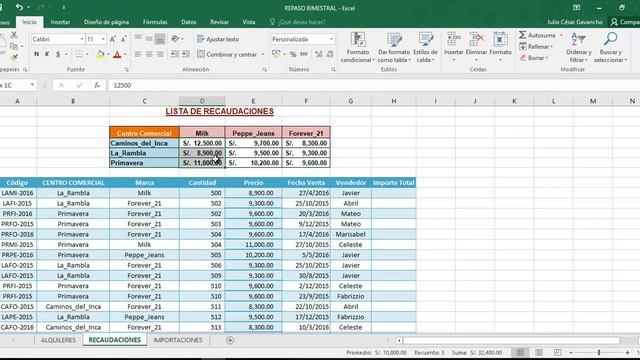Image resolution: width=640 pixels, height=360 pixels.
Task: Open font color dropdown arrow
Action: click(x=125, y=54)
